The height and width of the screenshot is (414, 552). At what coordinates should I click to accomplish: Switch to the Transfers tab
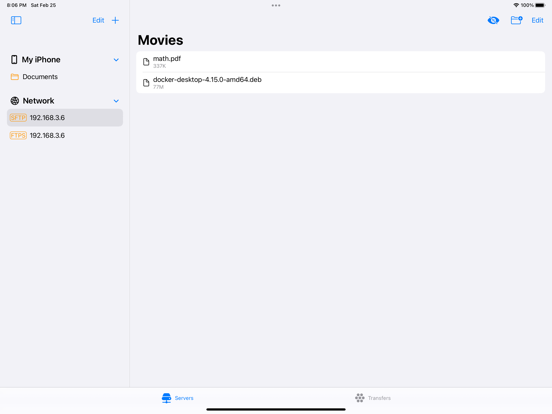point(373,398)
